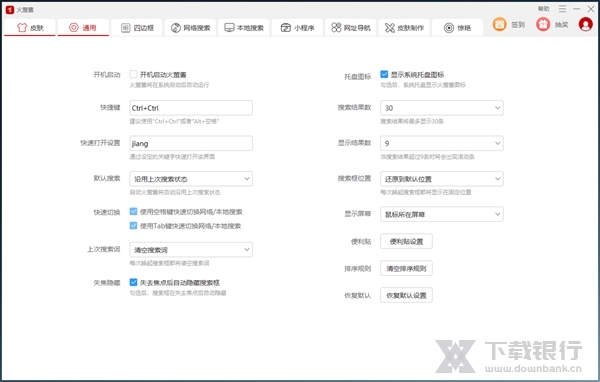This screenshot has height=382, width=600.
Task: Switch to the 本地搜索 tab
Action: tap(244, 28)
